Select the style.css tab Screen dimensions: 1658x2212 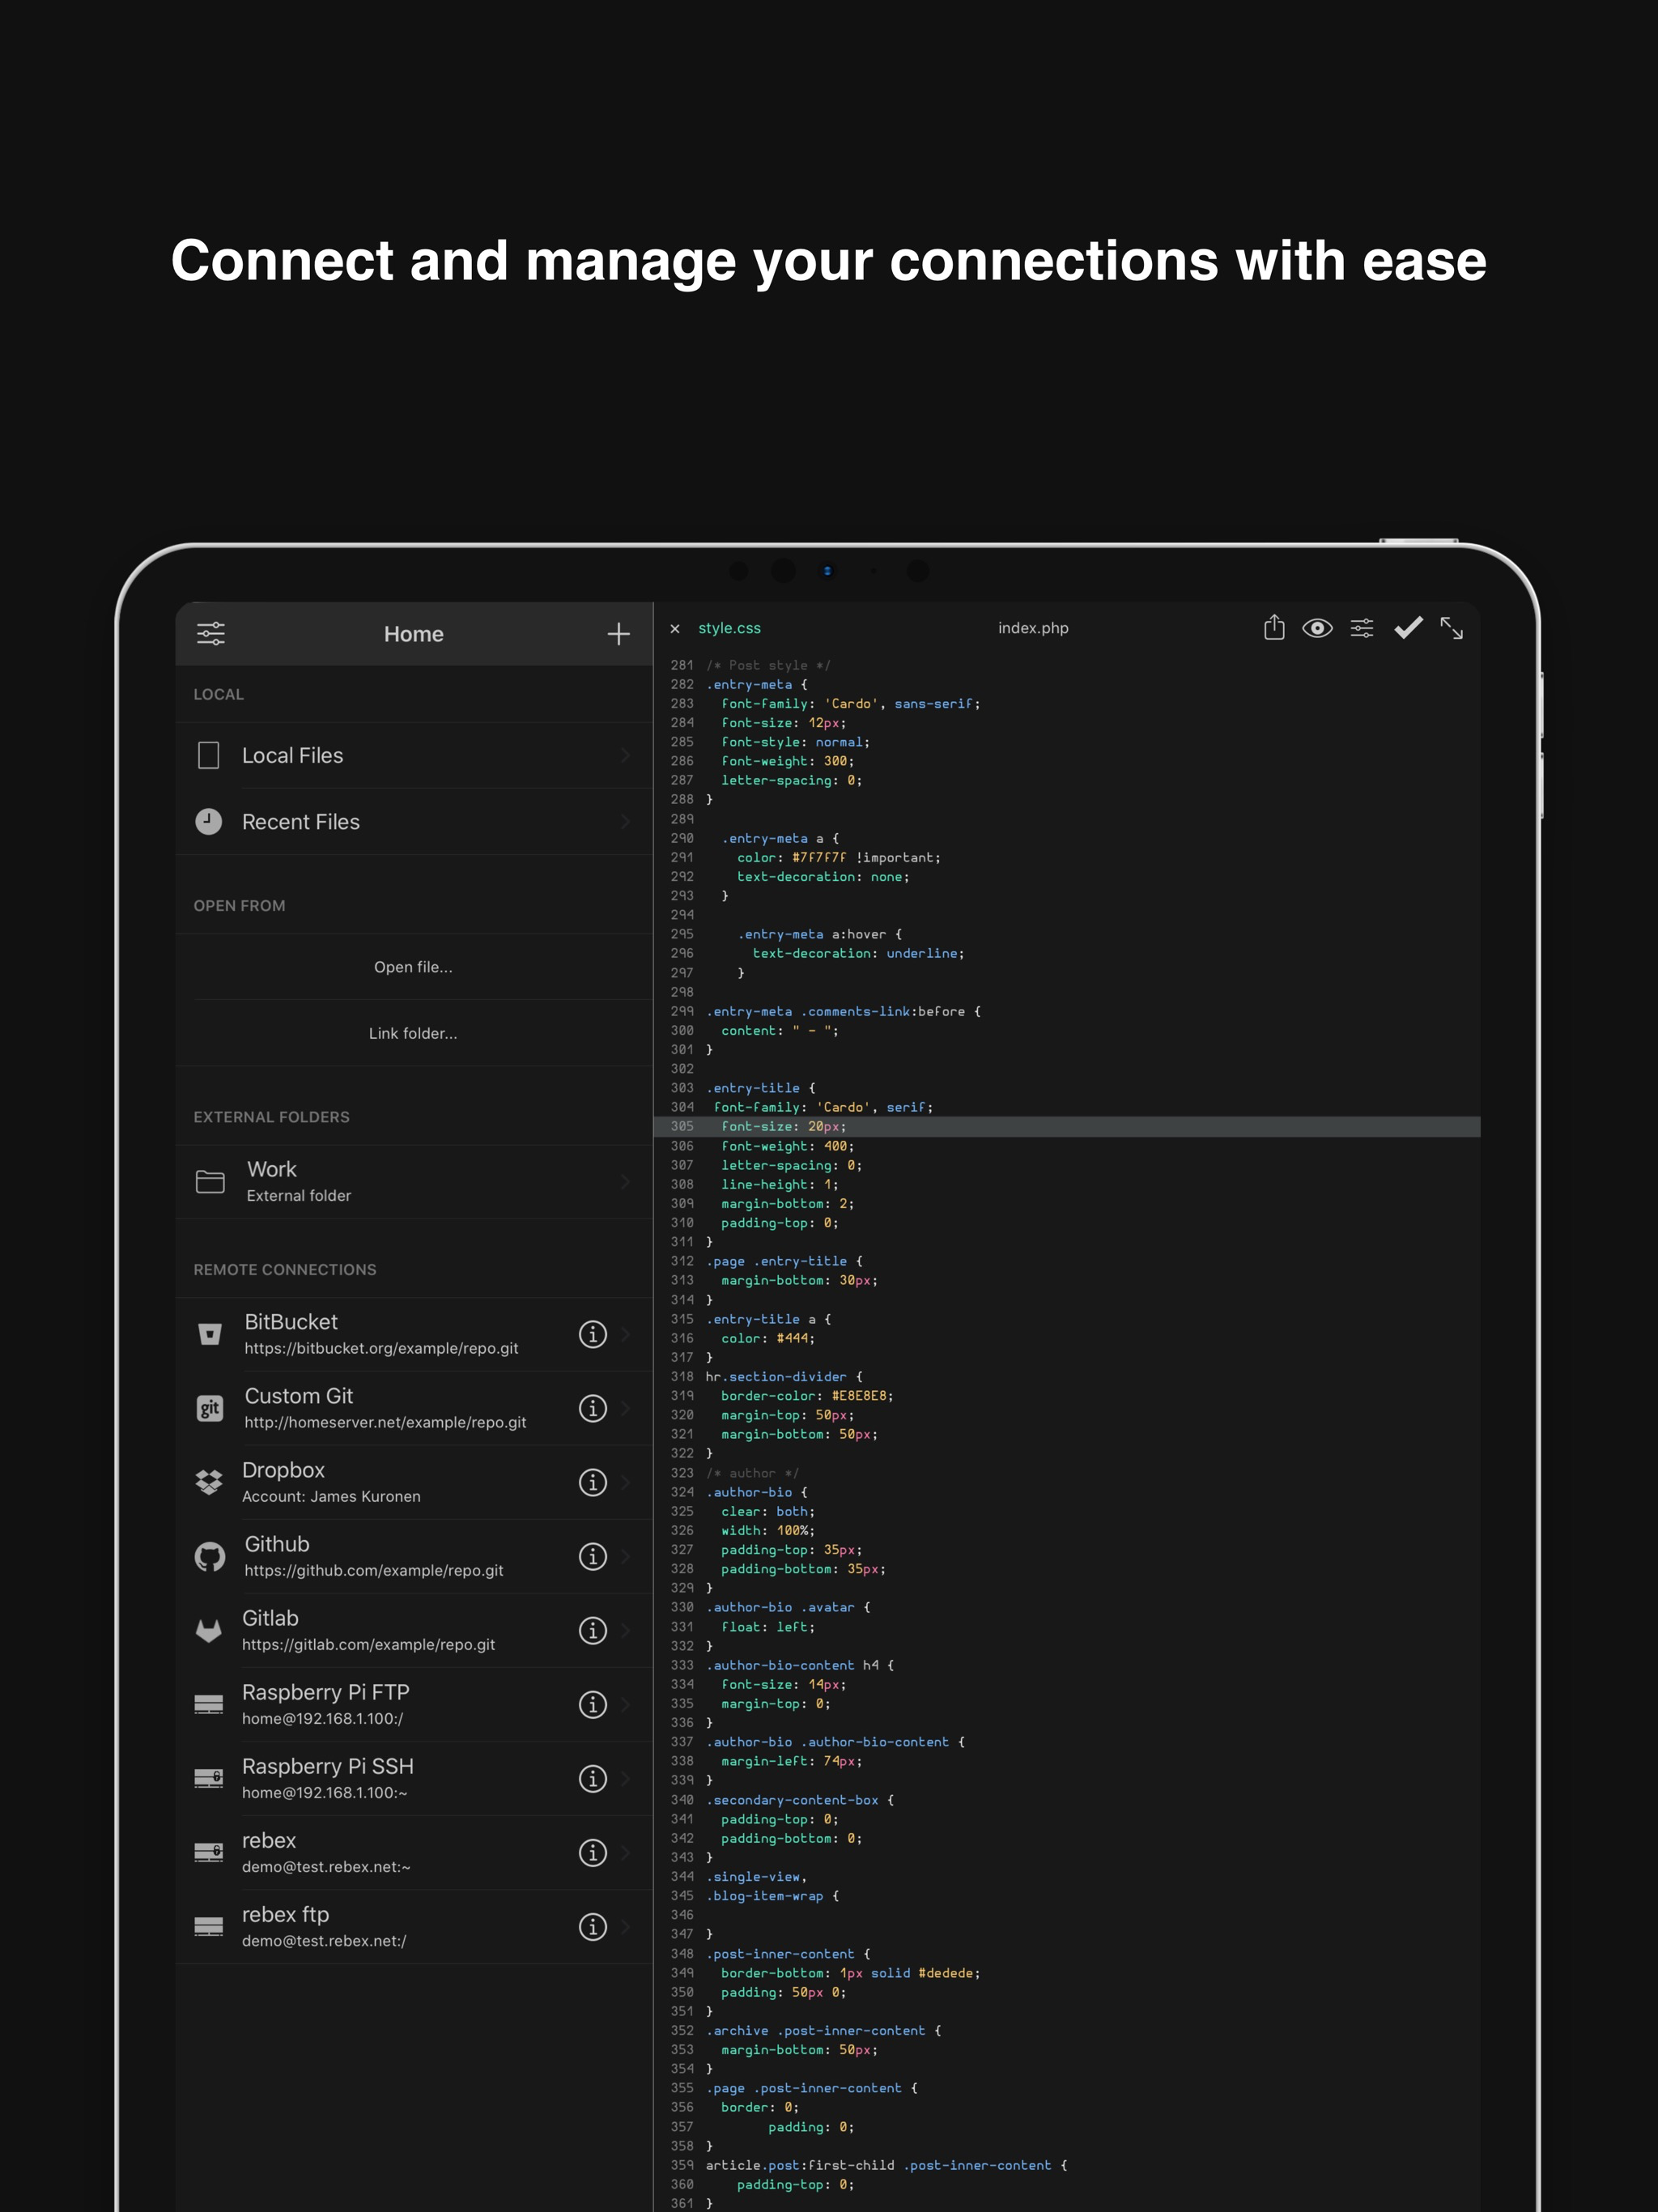tap(729, 628)
